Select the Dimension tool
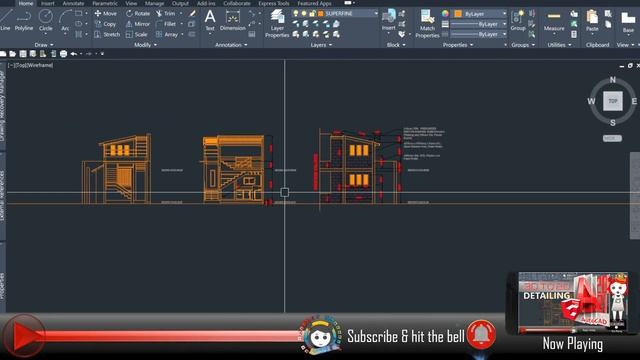This screenshot has width=640, height=360. click(x=233, y=20)
